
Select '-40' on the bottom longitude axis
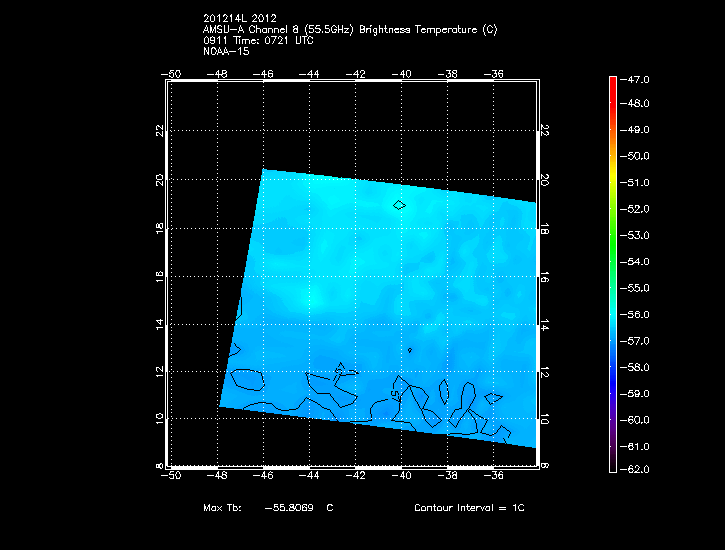(x=401, y=475)
